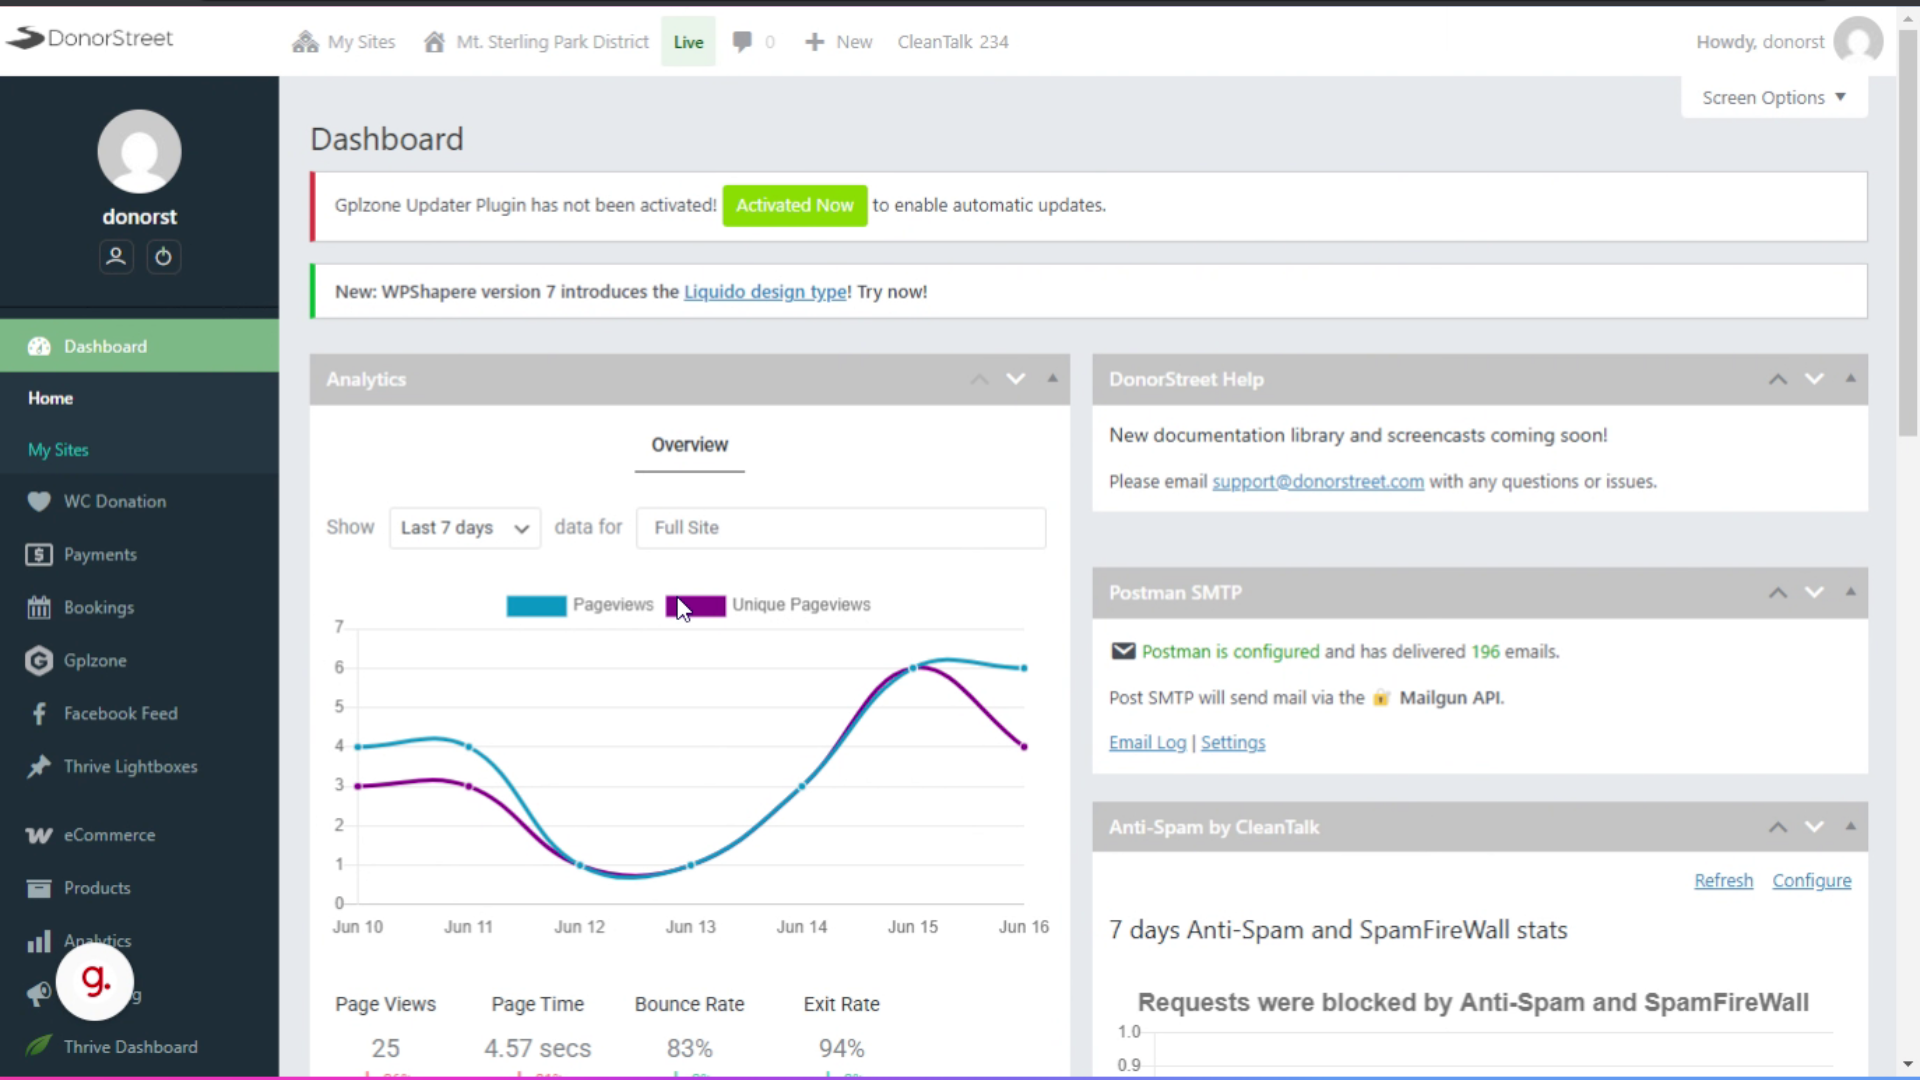Viewport: 1920px width, 1080px height.
Task: Click the Full Site input field
Action: pyautogui.click(x=841, y=528)
